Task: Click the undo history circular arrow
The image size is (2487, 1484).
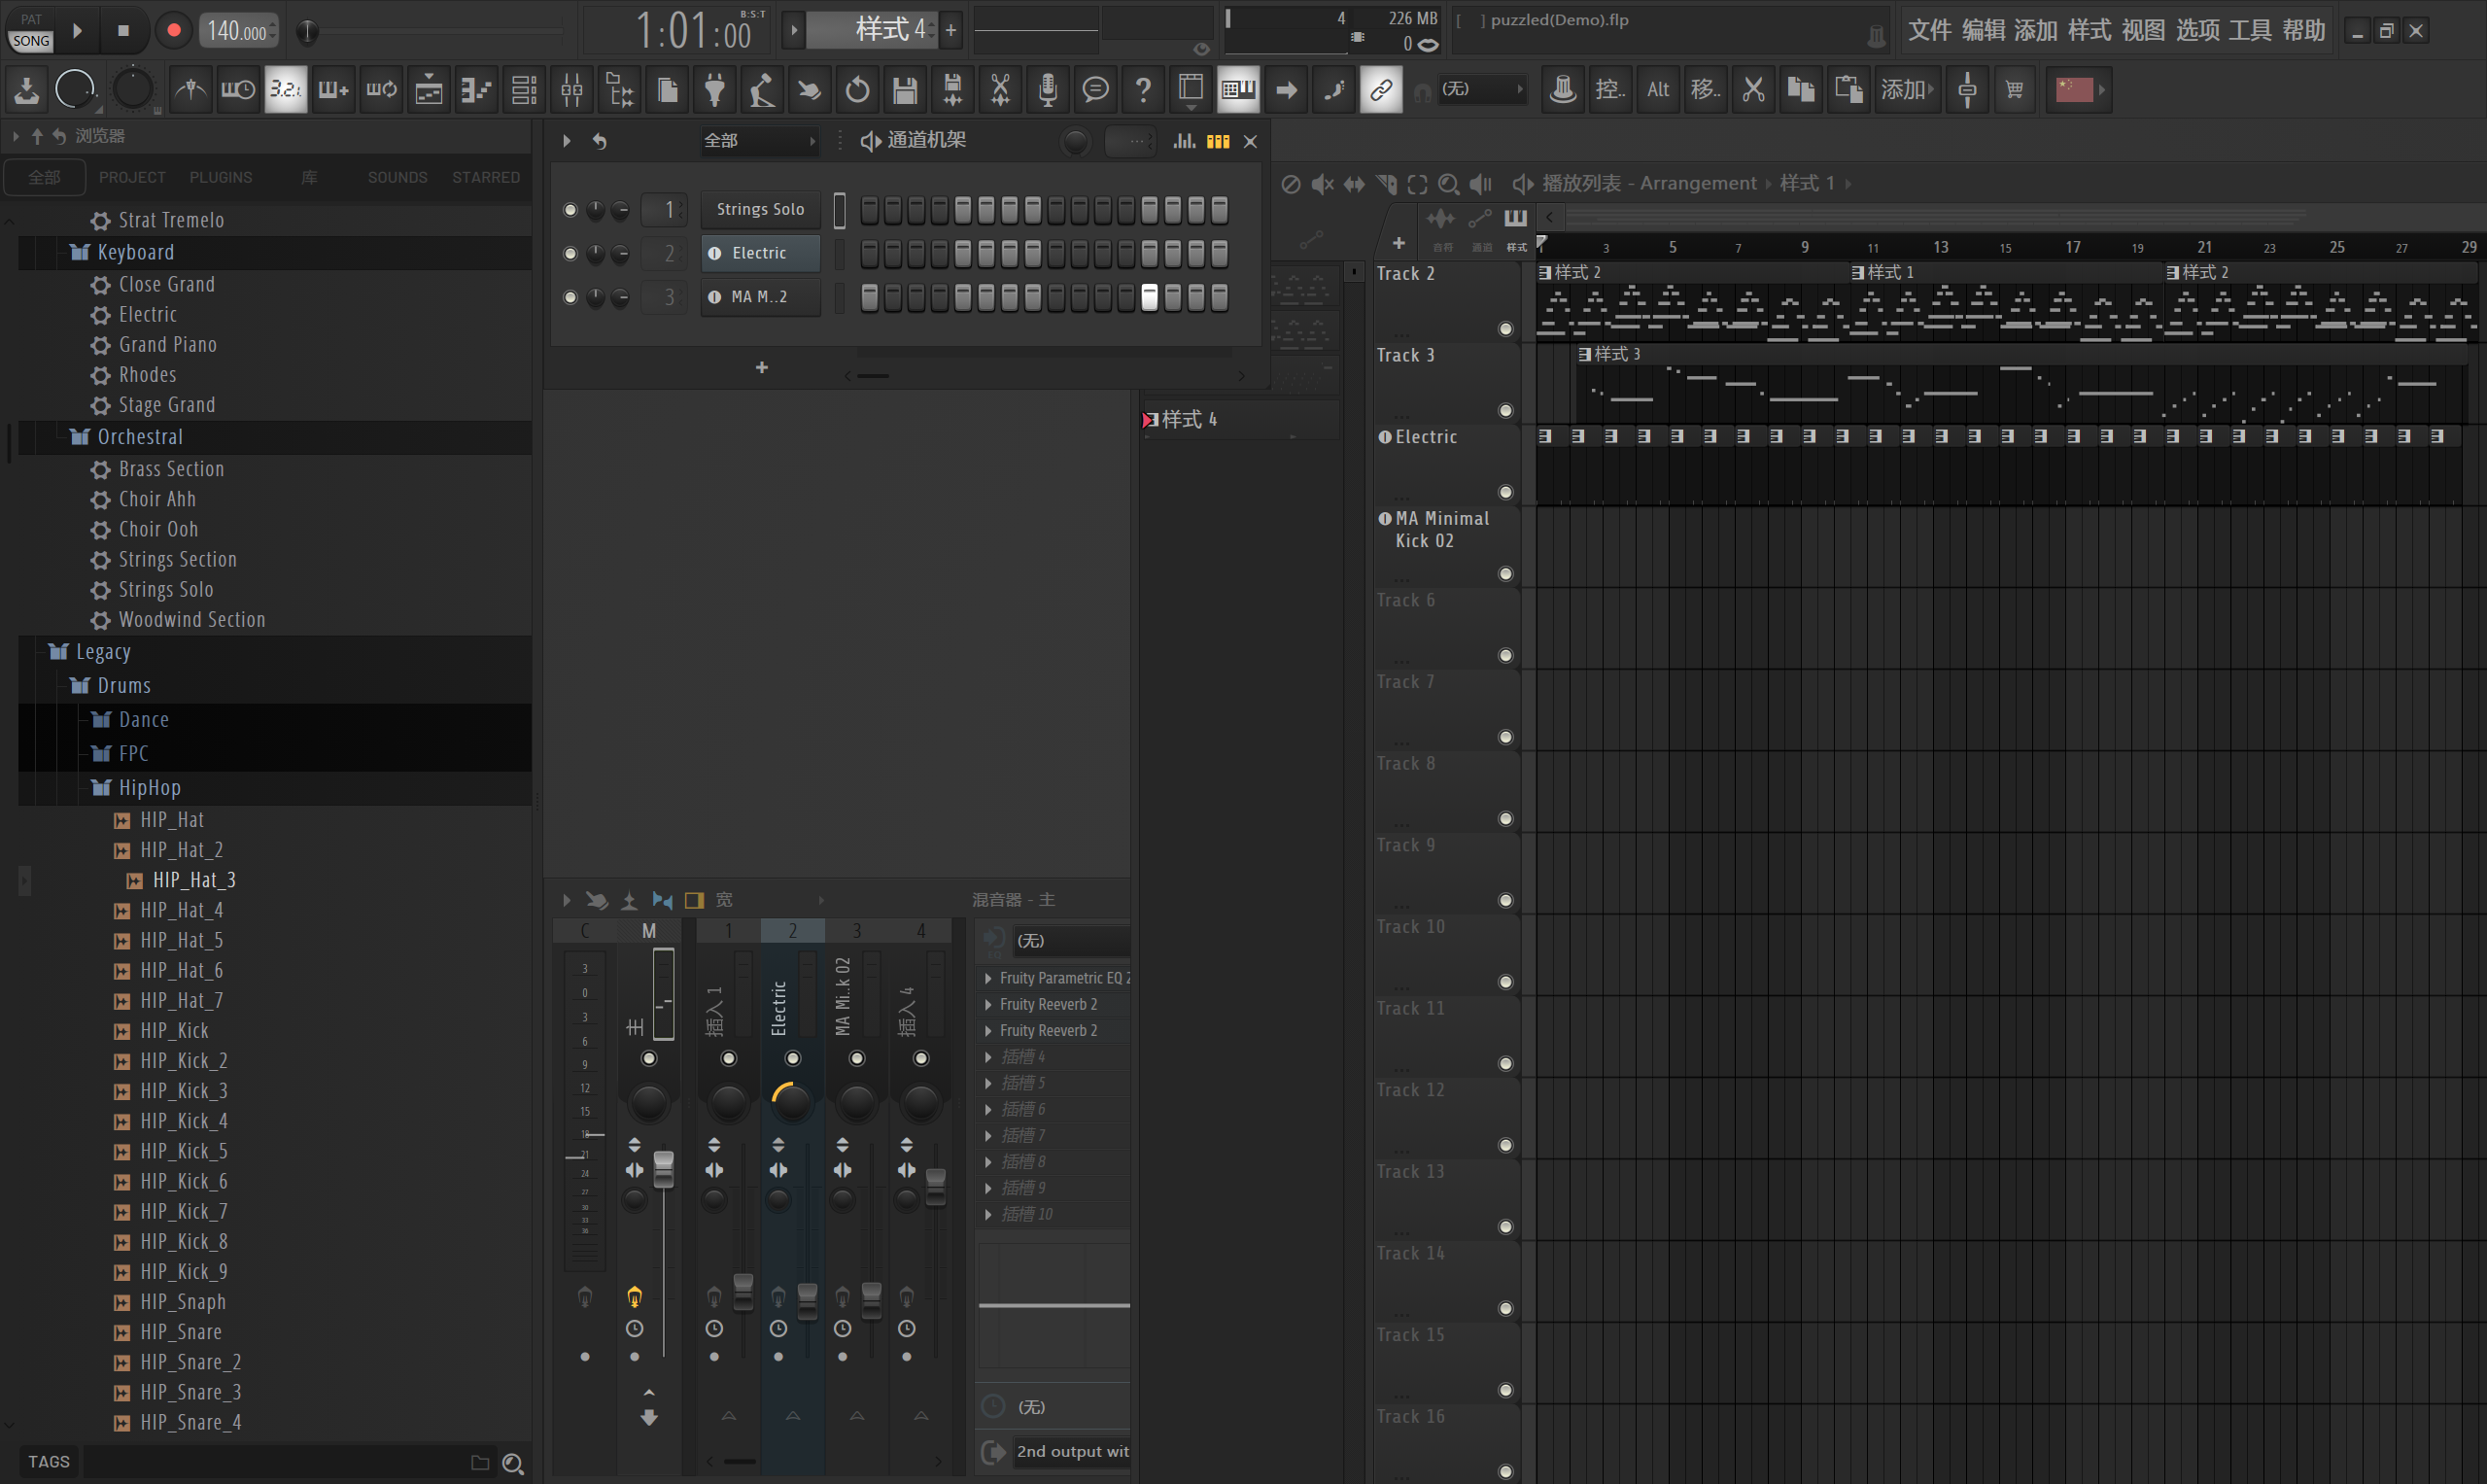Action: point(857,90)
